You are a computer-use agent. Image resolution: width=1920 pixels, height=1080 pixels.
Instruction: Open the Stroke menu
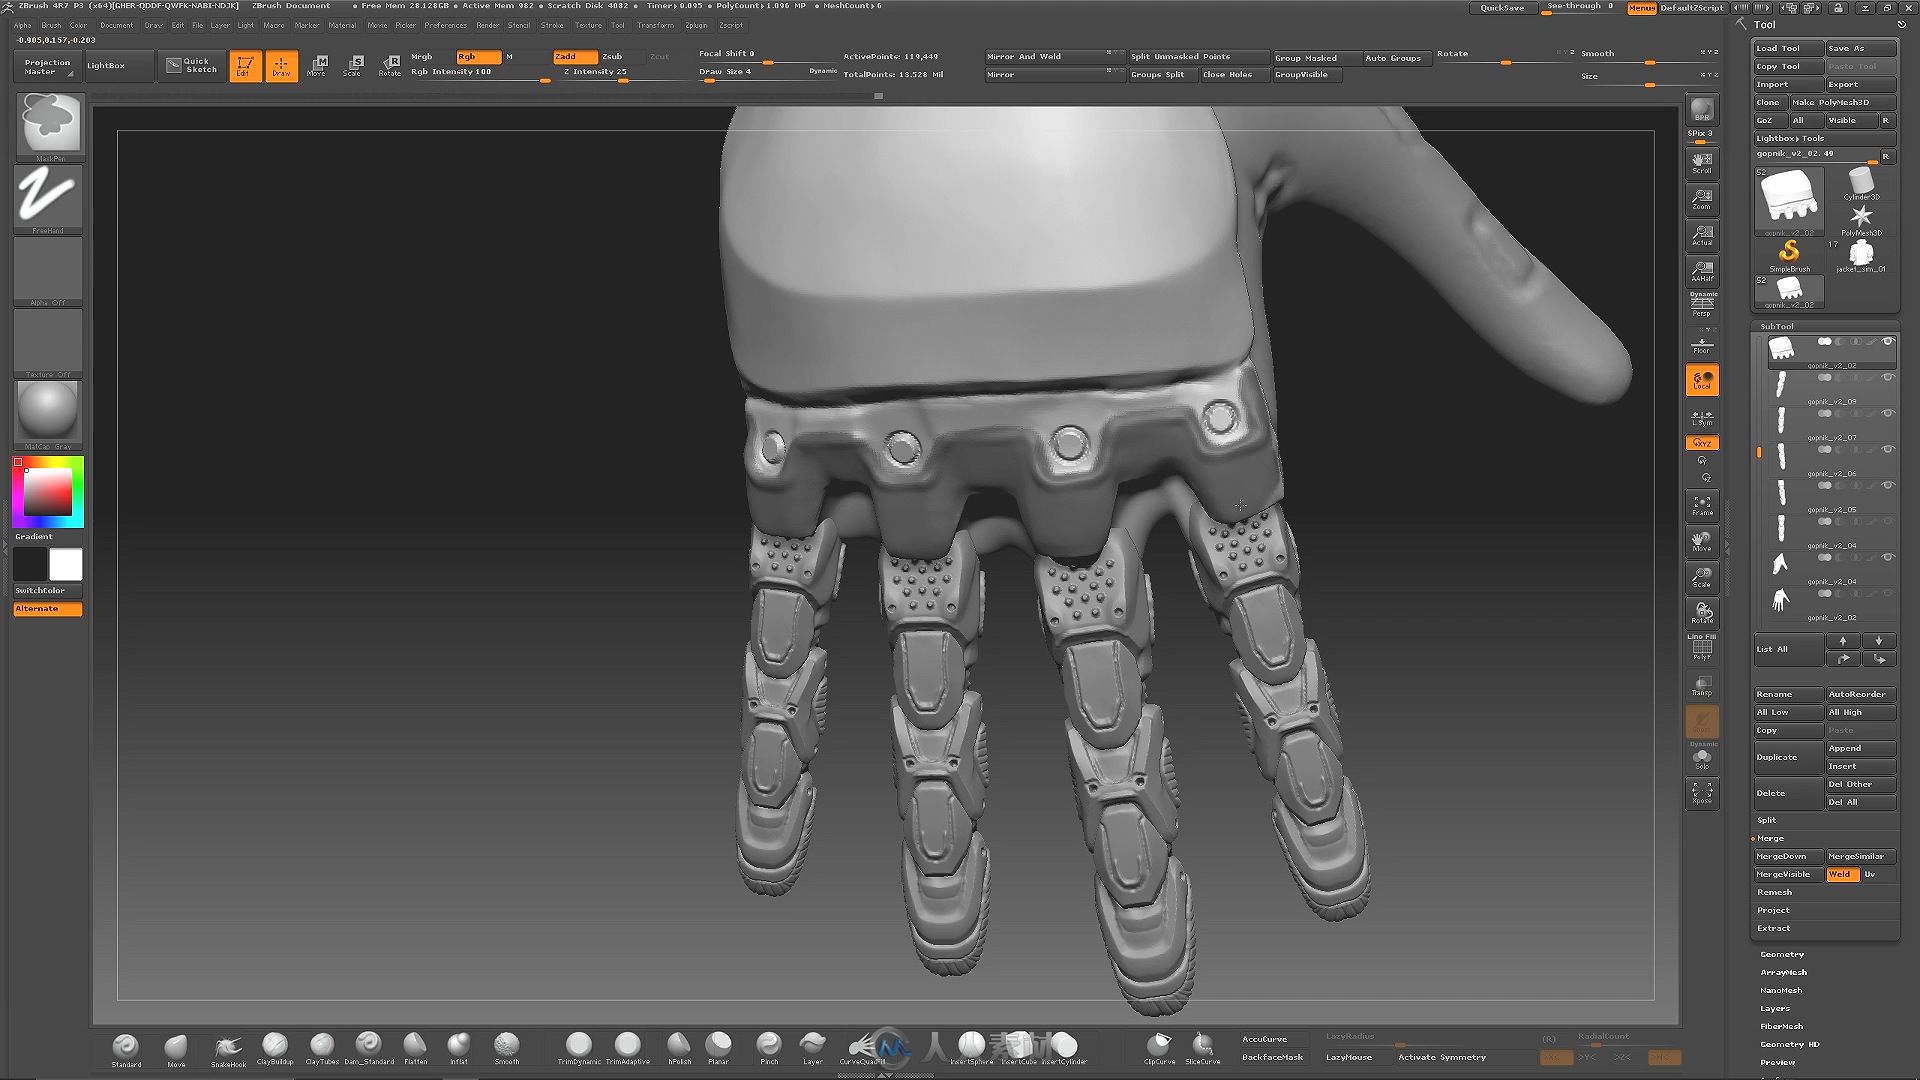(552, 25)
